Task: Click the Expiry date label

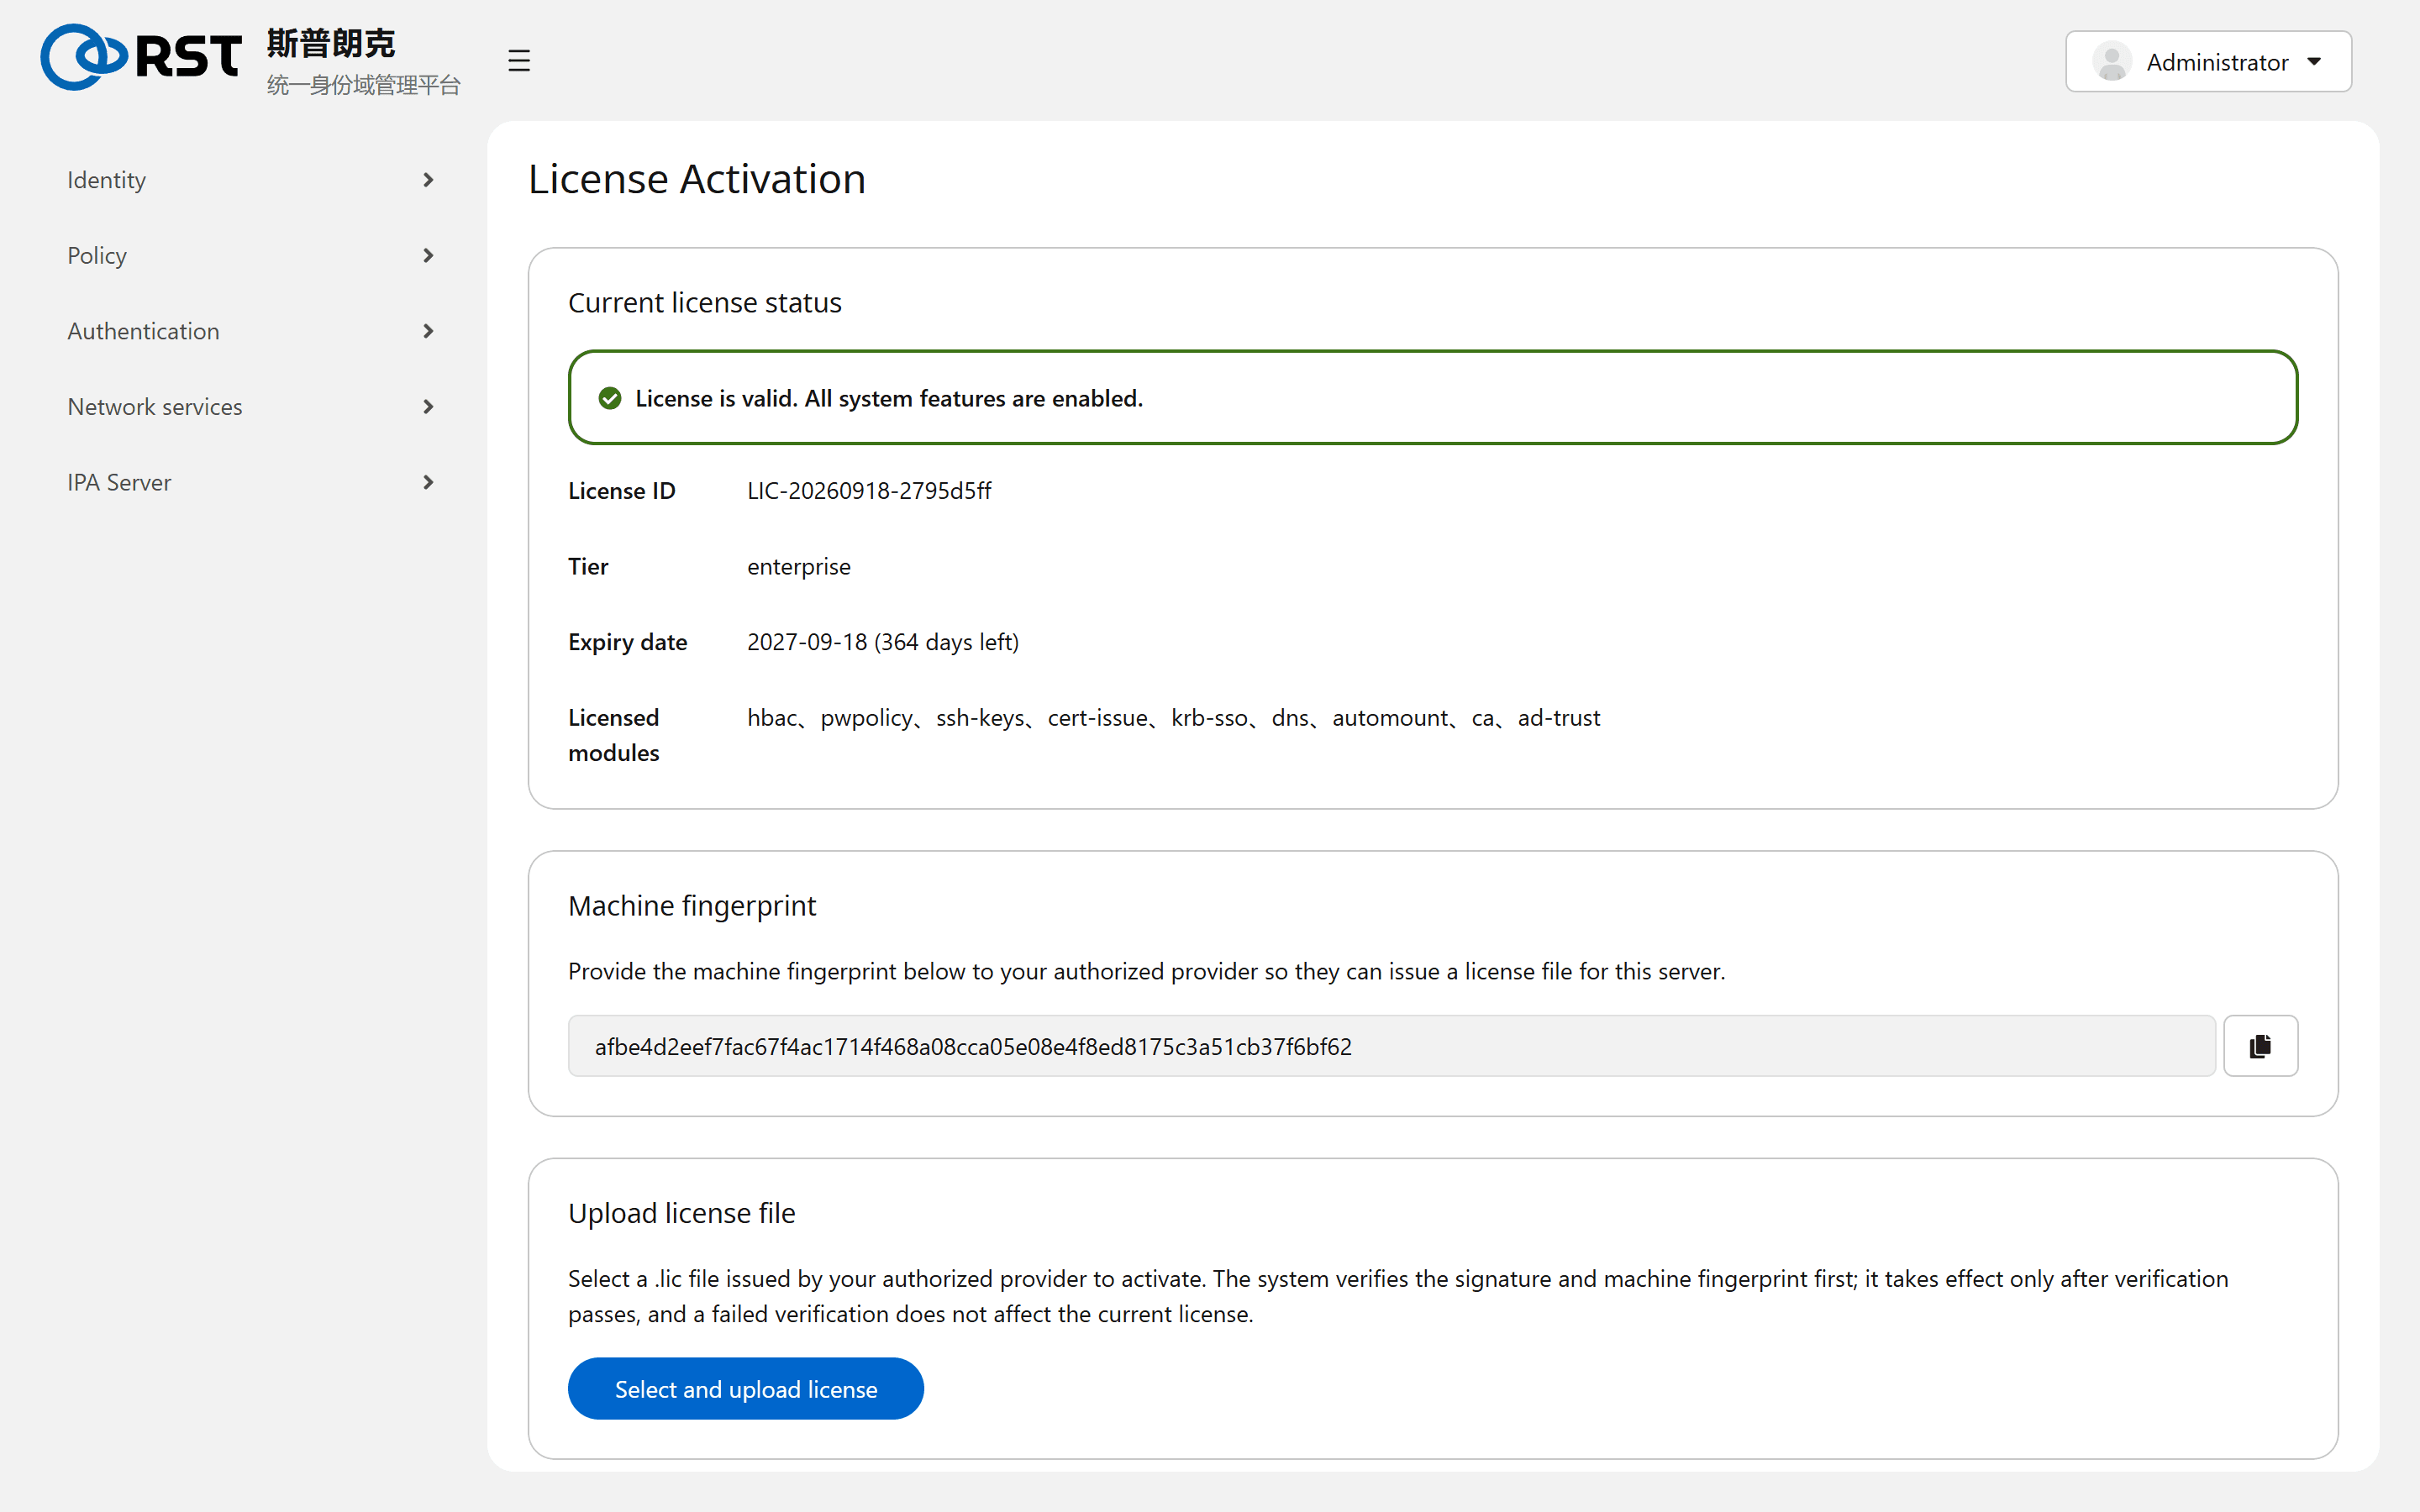Action: pyautogui.click(x=628, y=642)
